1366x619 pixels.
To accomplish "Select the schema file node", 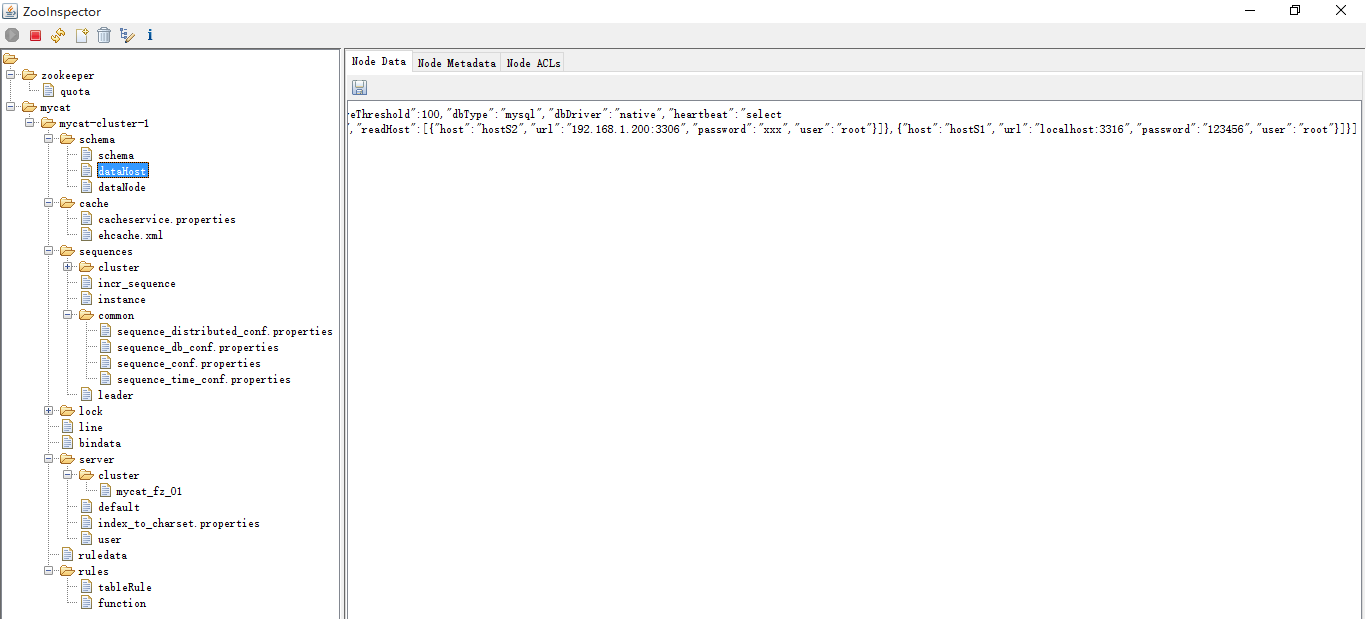I will [115, 155].
